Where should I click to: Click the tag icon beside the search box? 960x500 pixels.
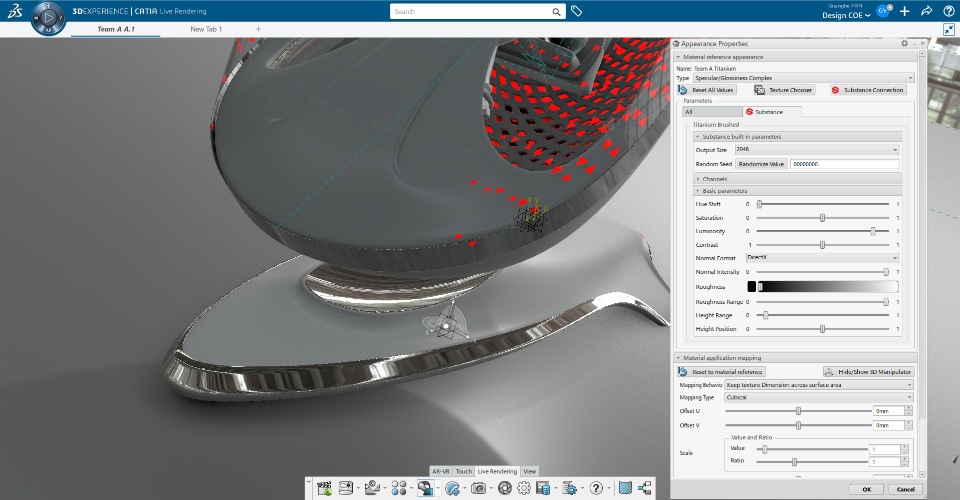(576, 11)
